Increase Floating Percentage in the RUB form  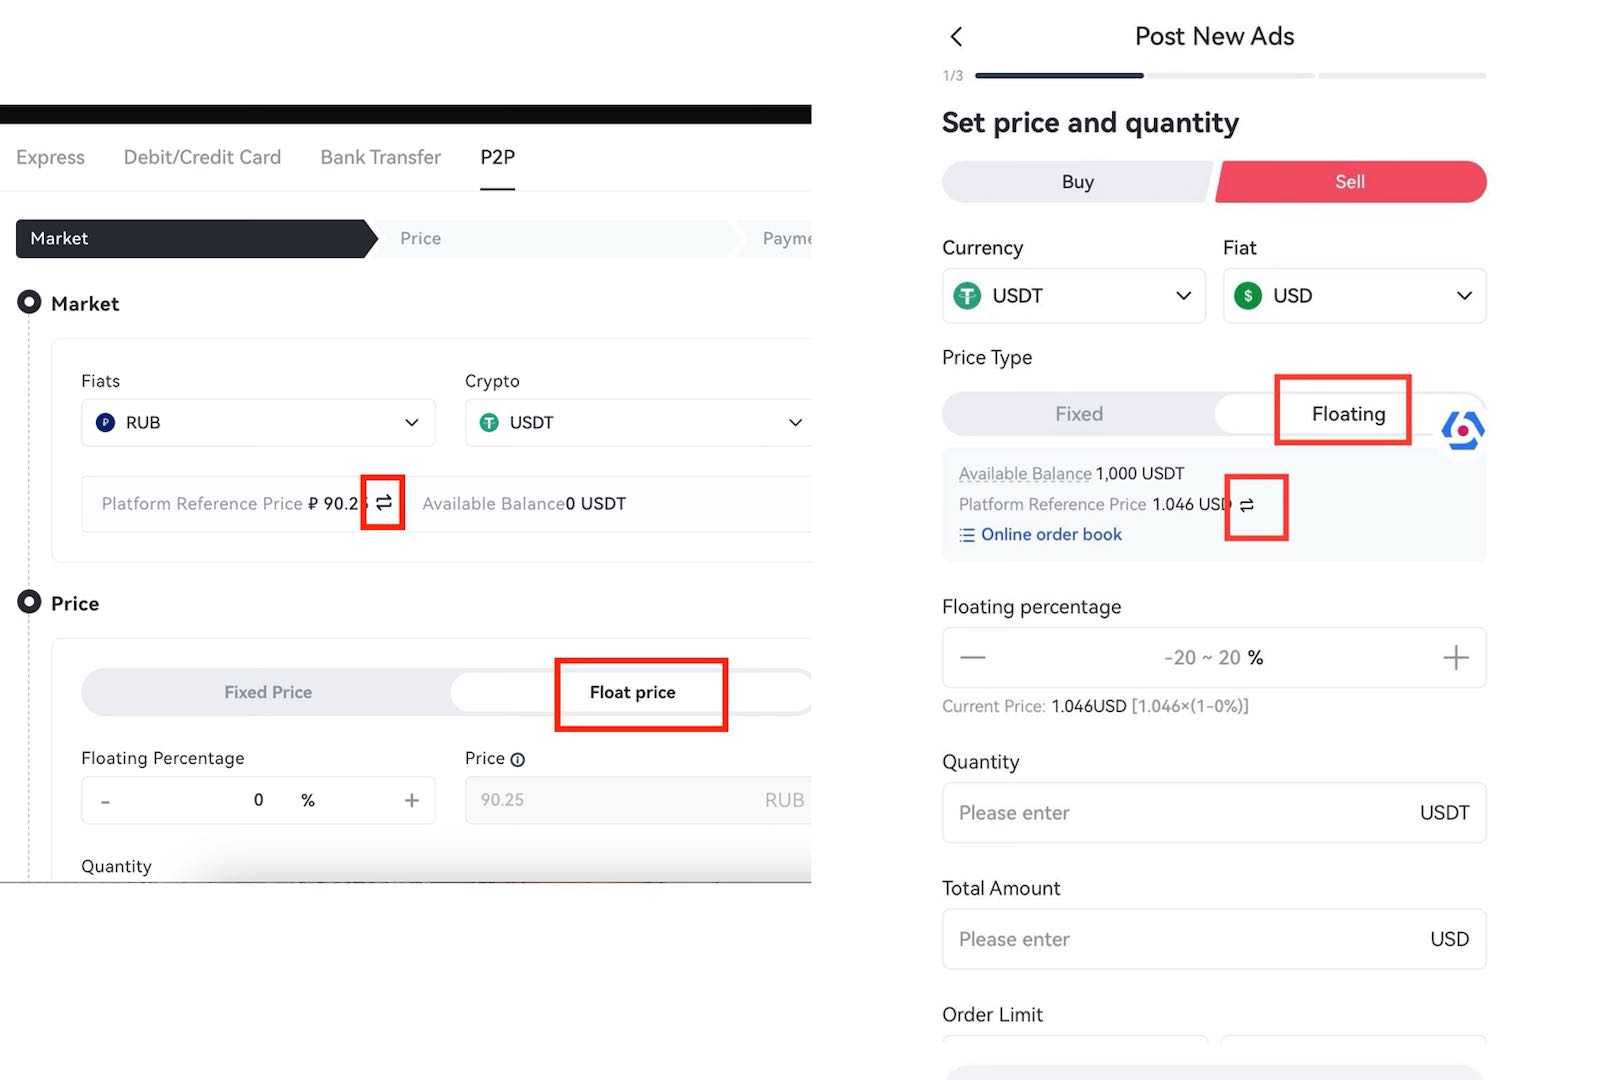(x=411, y=800)
